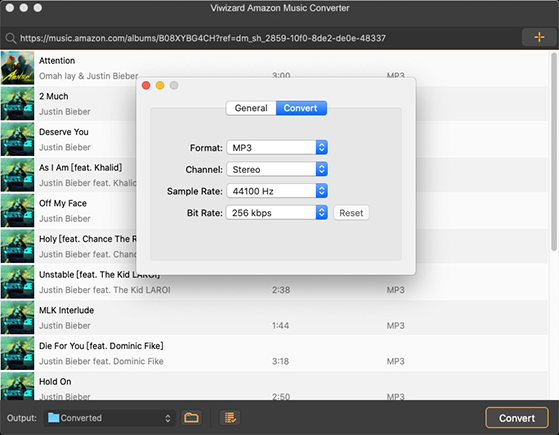Open the converted history list icon
The height and width of the screenshot is (435, 559).
point(230,418)
